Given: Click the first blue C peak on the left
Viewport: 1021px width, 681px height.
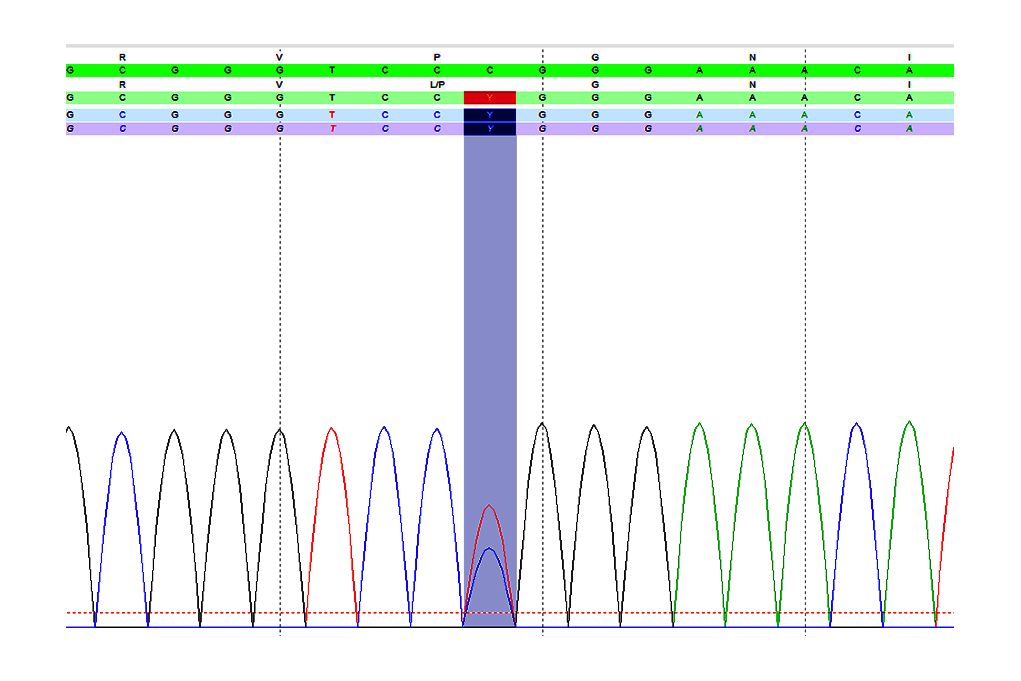Looking at the screenshot, I should click(x=122, y=434).
